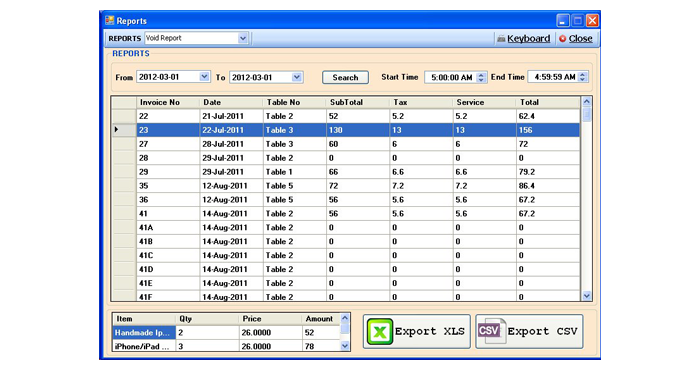Select invoice 41B cell

pyautogui.click(x=167, y=241)
